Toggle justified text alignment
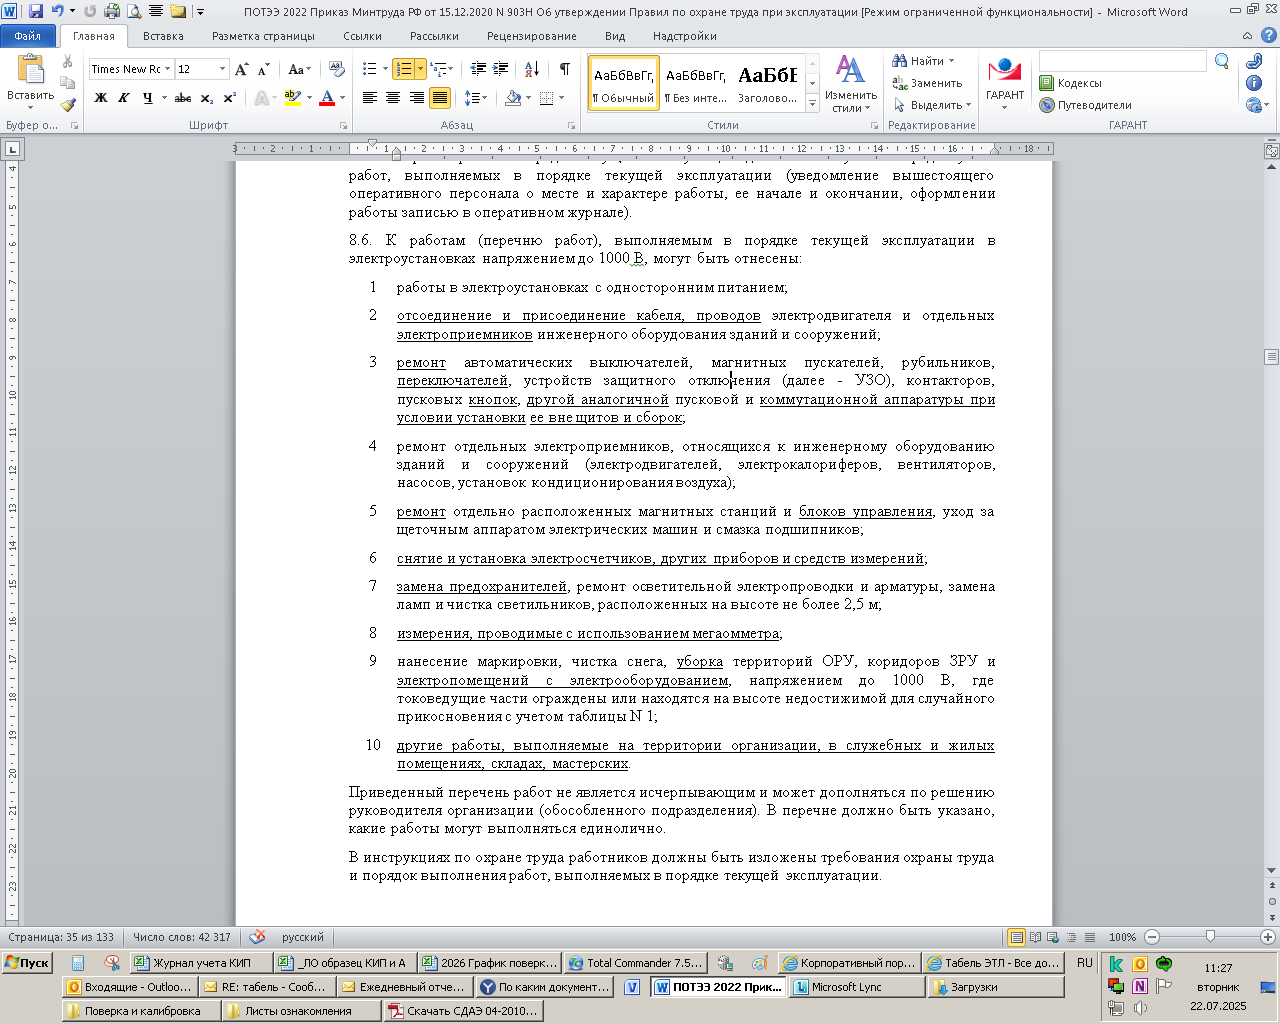The image size is (1280, 1024). click(x=440, y=98)
